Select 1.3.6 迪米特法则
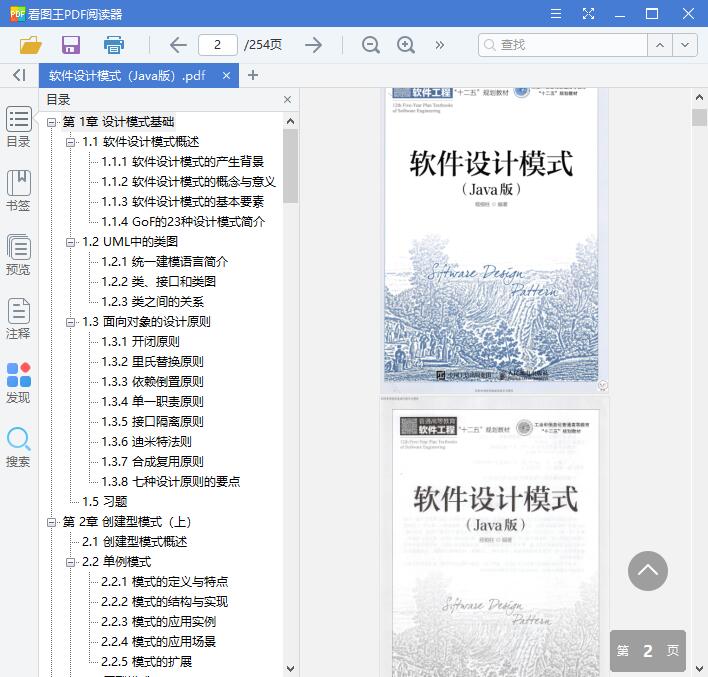708x677 pixels. (x=146, y=441)
